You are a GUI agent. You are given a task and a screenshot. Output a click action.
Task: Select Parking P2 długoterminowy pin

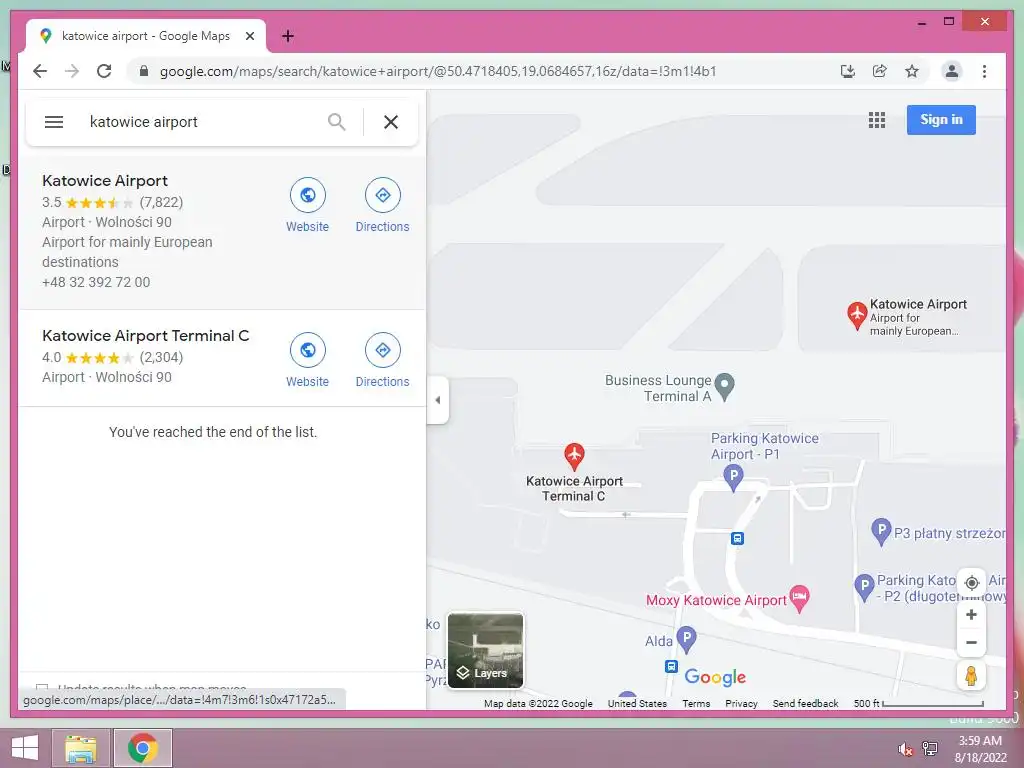(864, 587)
